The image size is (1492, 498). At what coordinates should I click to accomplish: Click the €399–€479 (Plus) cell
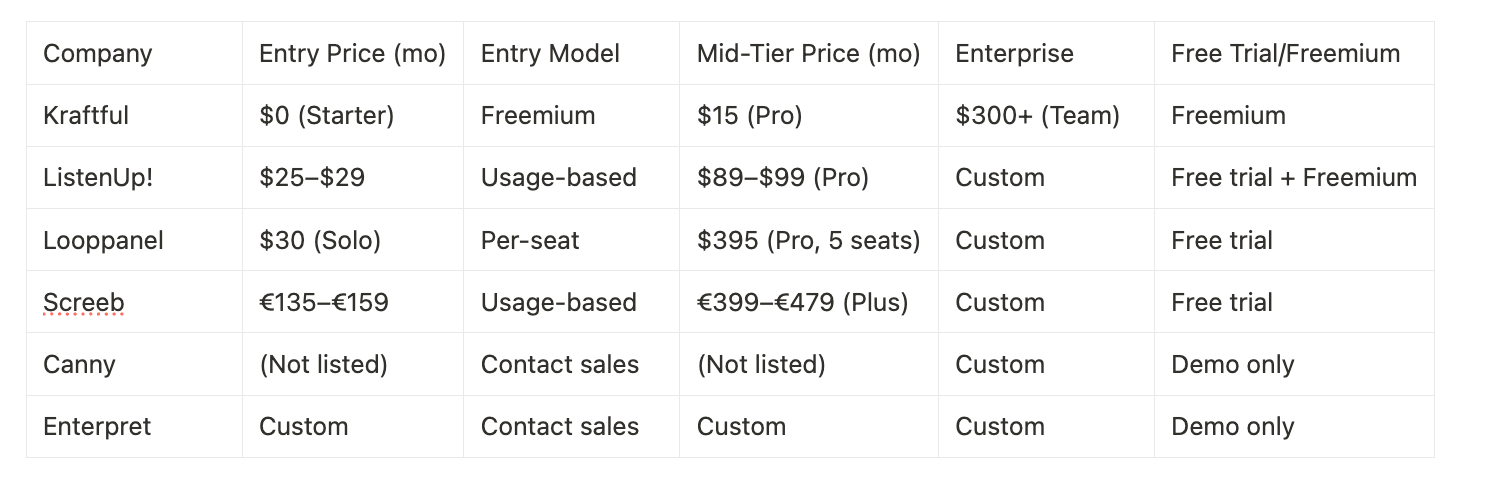tap(802, 303)
